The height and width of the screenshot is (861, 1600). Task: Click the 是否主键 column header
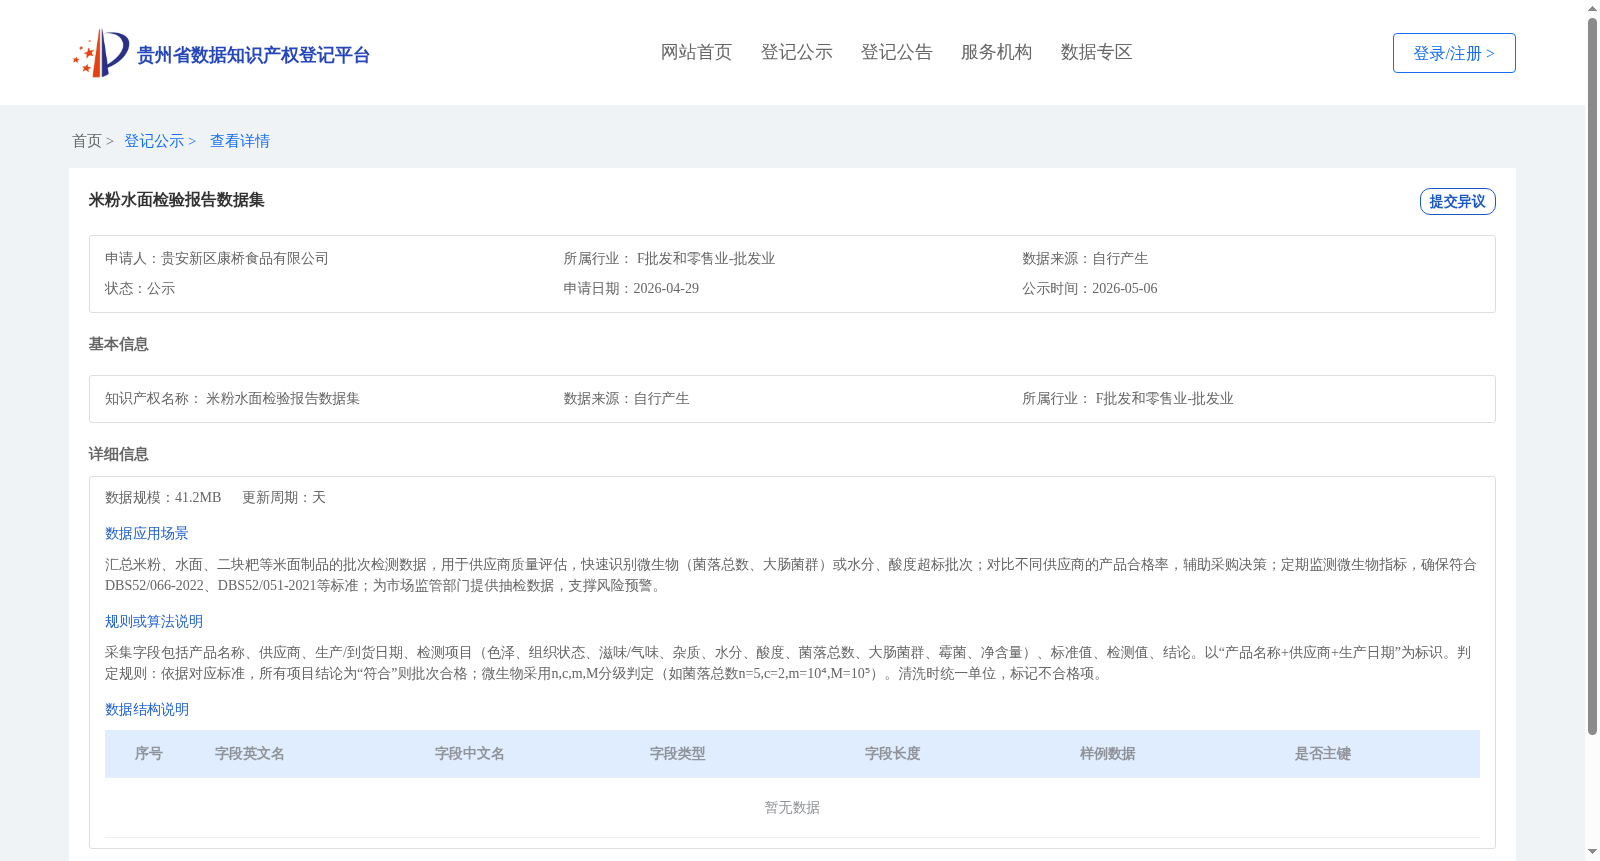click(x=1323, y=754)
